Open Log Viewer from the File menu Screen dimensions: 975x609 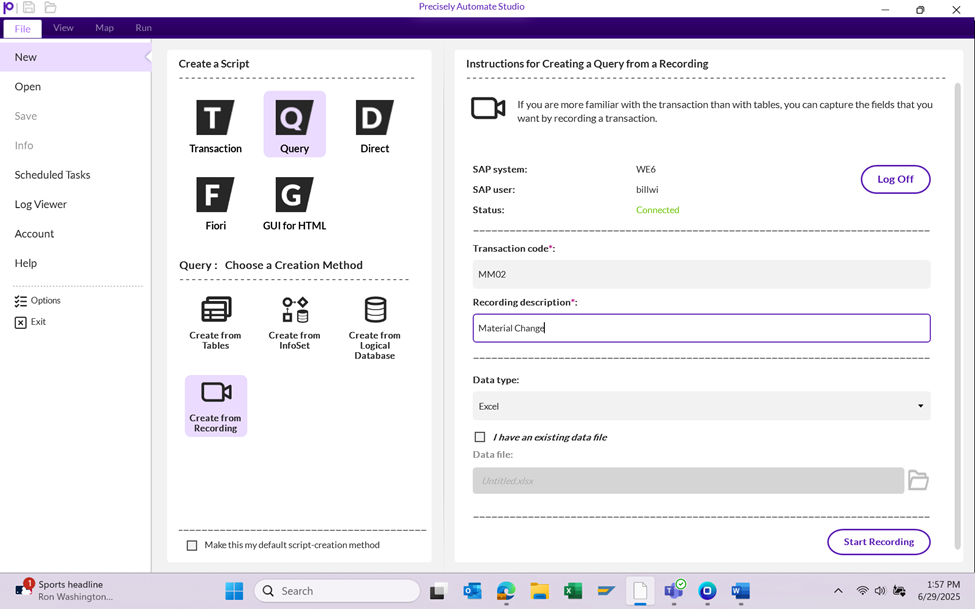click(x=41, y=204)
